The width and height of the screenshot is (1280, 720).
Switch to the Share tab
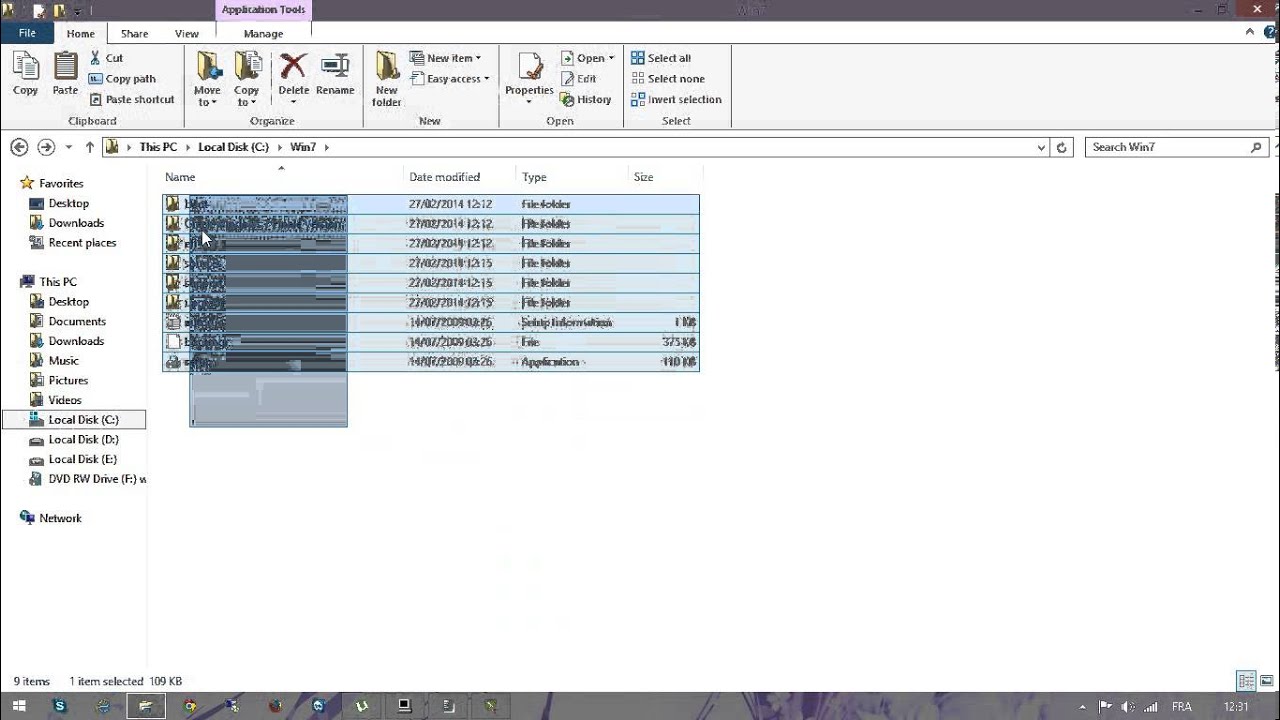pyautogui.click(x=134, y=33)
